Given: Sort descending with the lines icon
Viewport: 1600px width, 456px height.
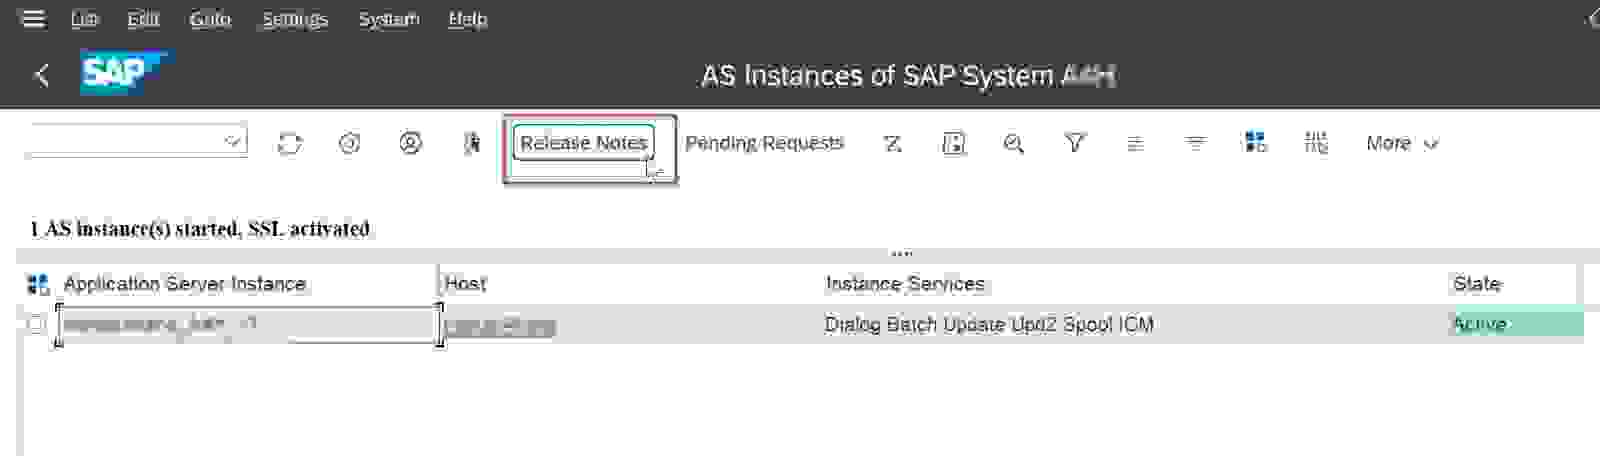Looking at the screenshot, I should [1195, 144].
